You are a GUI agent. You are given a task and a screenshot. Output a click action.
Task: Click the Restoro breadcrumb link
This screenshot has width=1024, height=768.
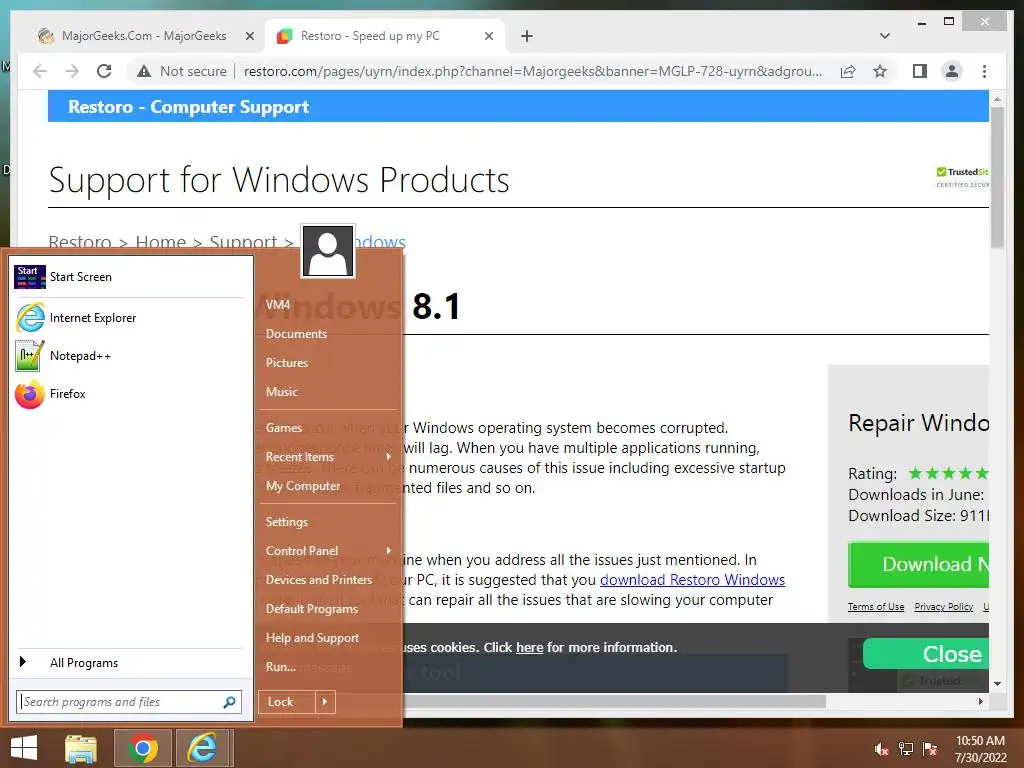click(x=80, y=242)
